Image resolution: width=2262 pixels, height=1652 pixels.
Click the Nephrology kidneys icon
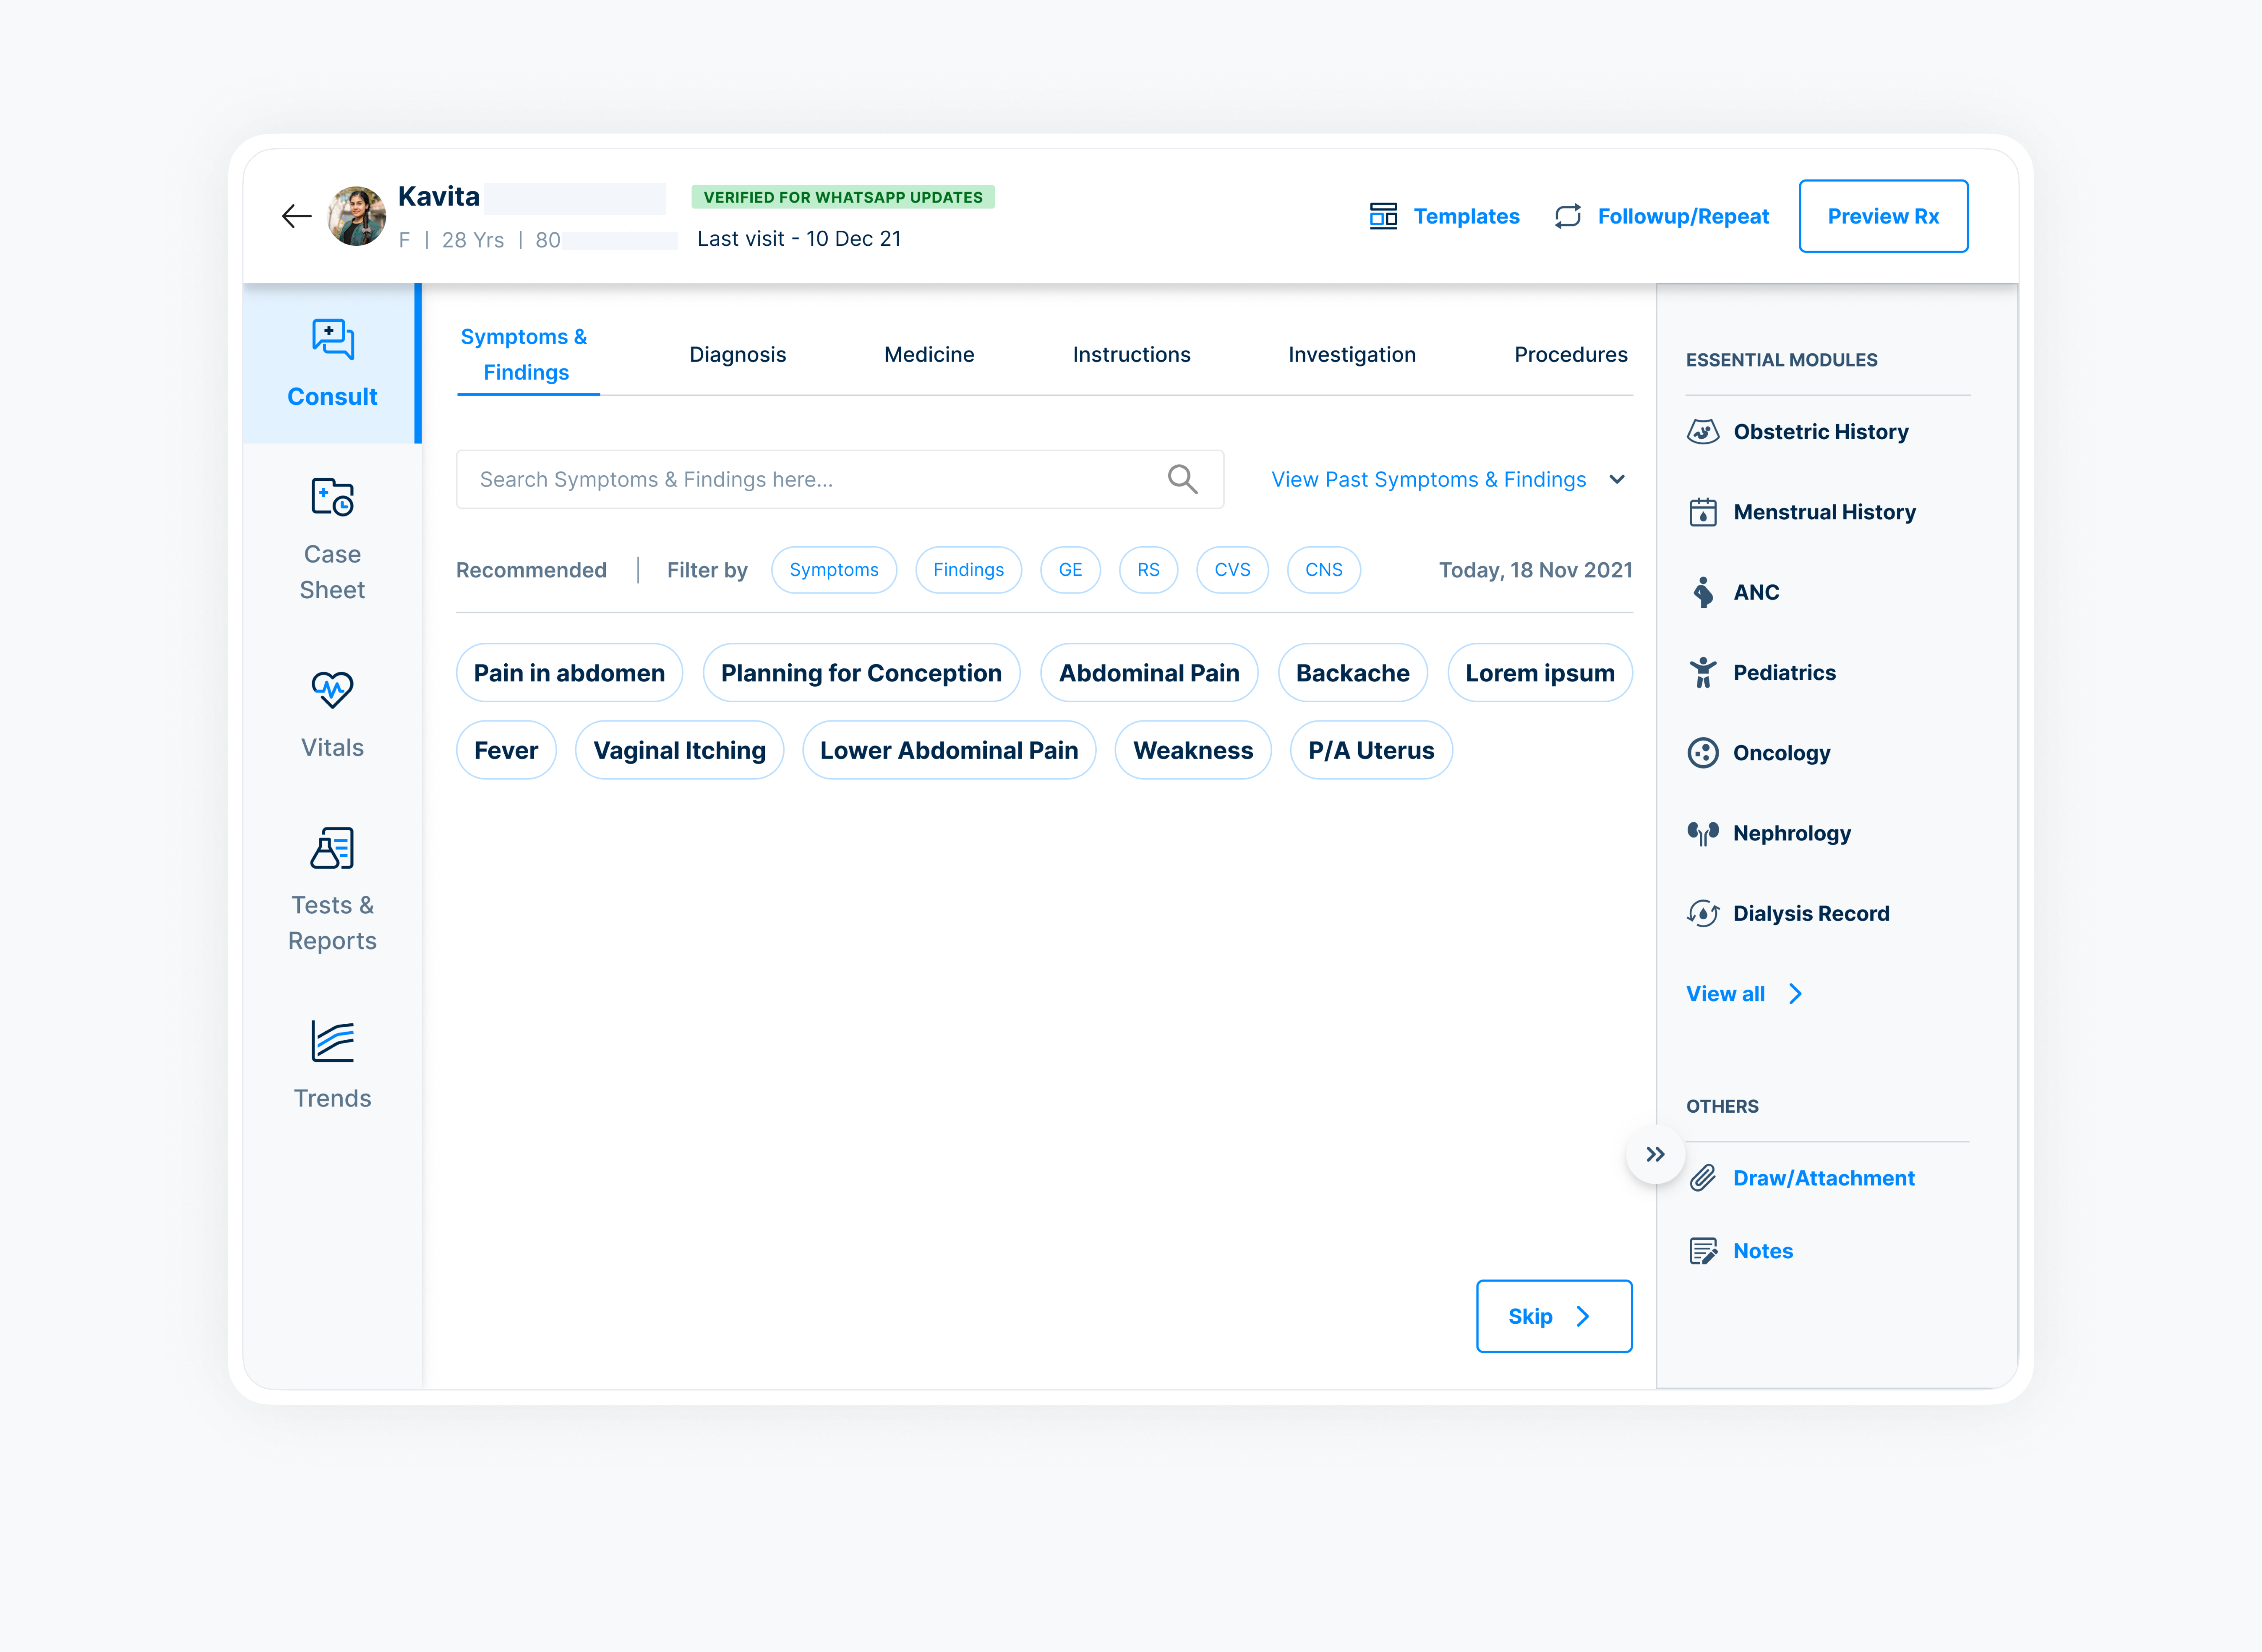[x=1703, y=833]
